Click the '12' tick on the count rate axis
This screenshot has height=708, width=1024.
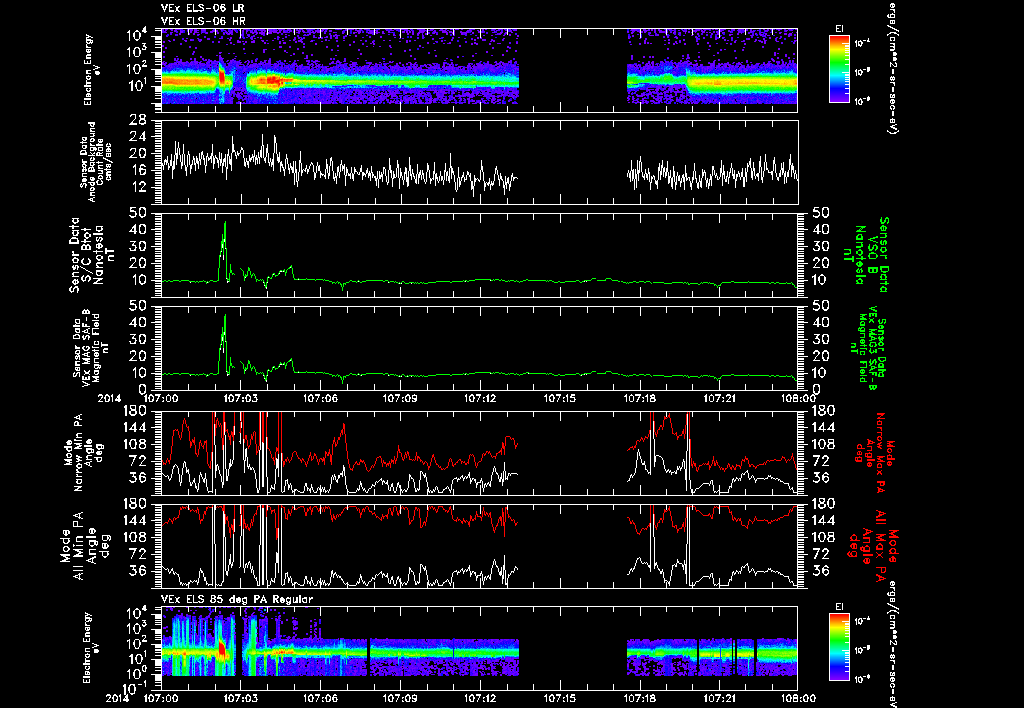137,187
